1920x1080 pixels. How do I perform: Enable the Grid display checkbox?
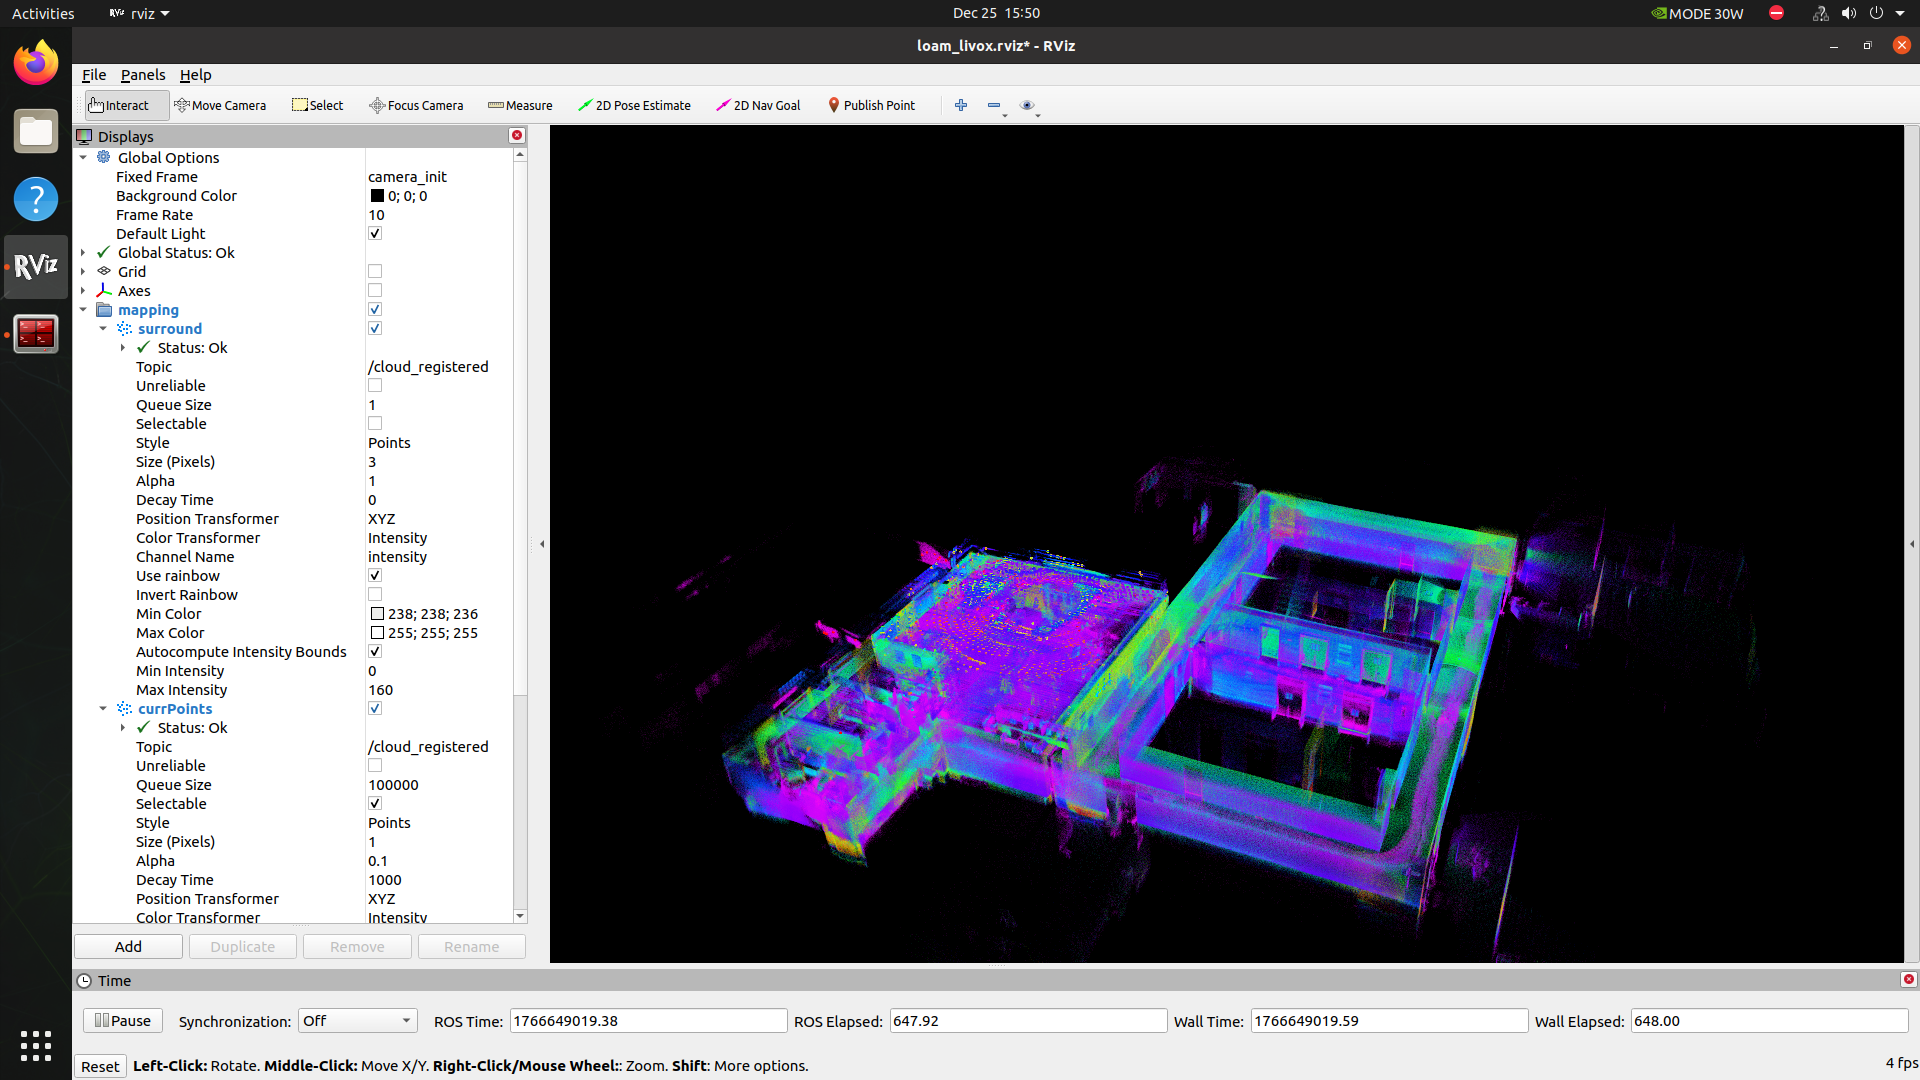375,272
